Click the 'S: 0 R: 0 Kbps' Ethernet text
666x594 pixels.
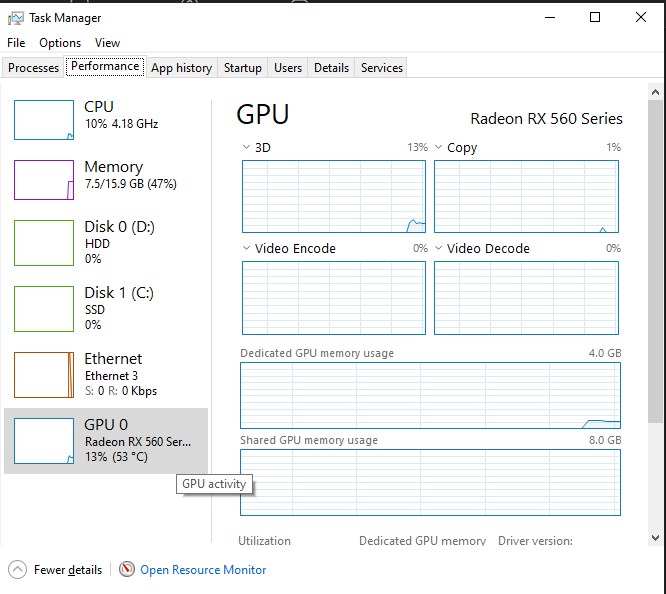pos(121,390)
